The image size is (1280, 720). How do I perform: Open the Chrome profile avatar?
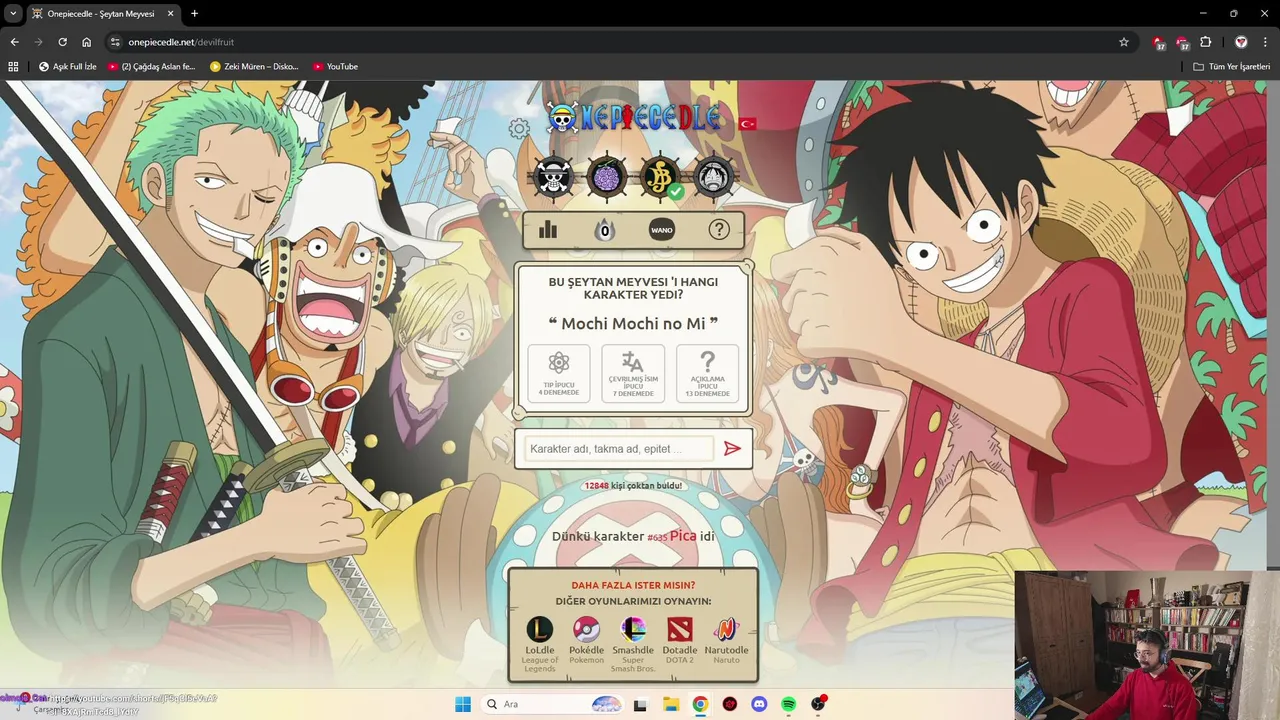point(1241,42)
